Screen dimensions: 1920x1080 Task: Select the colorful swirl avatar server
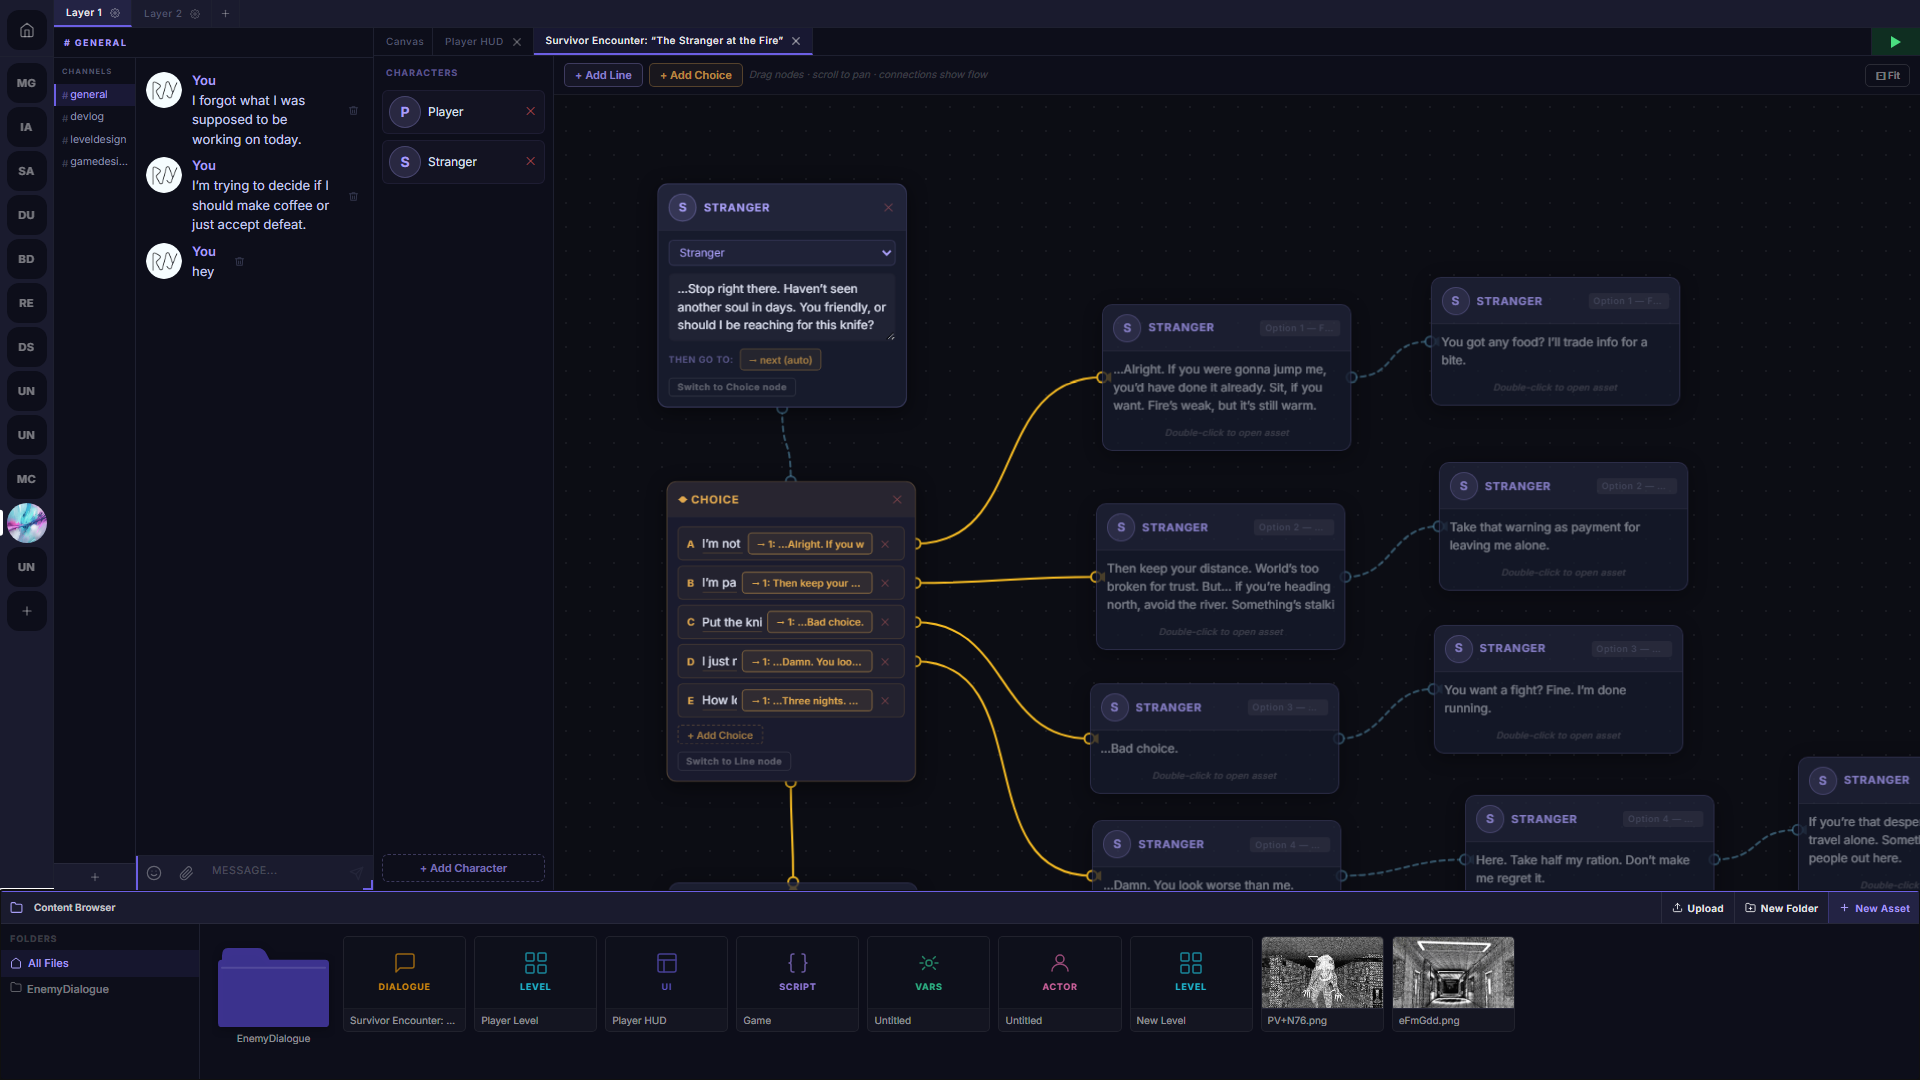pos(27,523)
